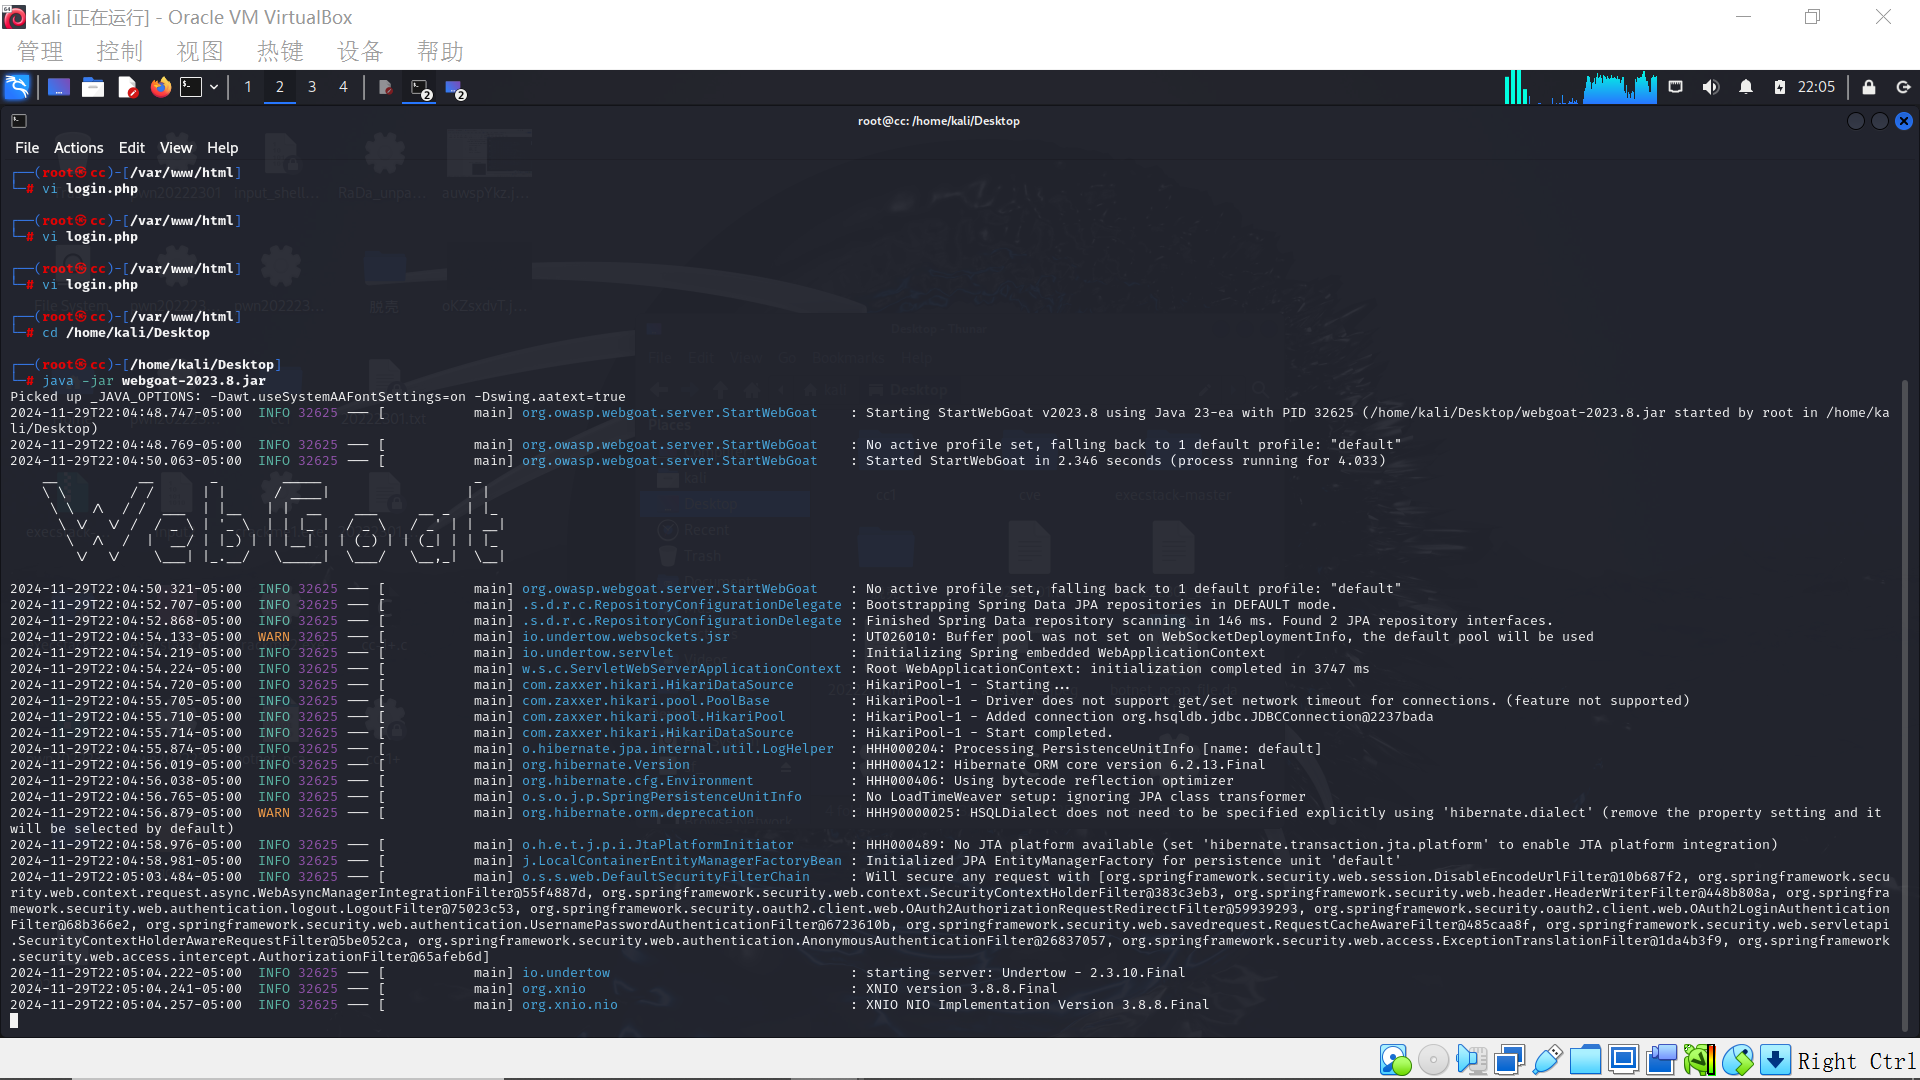Click VirtualBox CPU execution turtle indicator
Viewport: 1920px width, 1080px height.
[1699, 1060]
